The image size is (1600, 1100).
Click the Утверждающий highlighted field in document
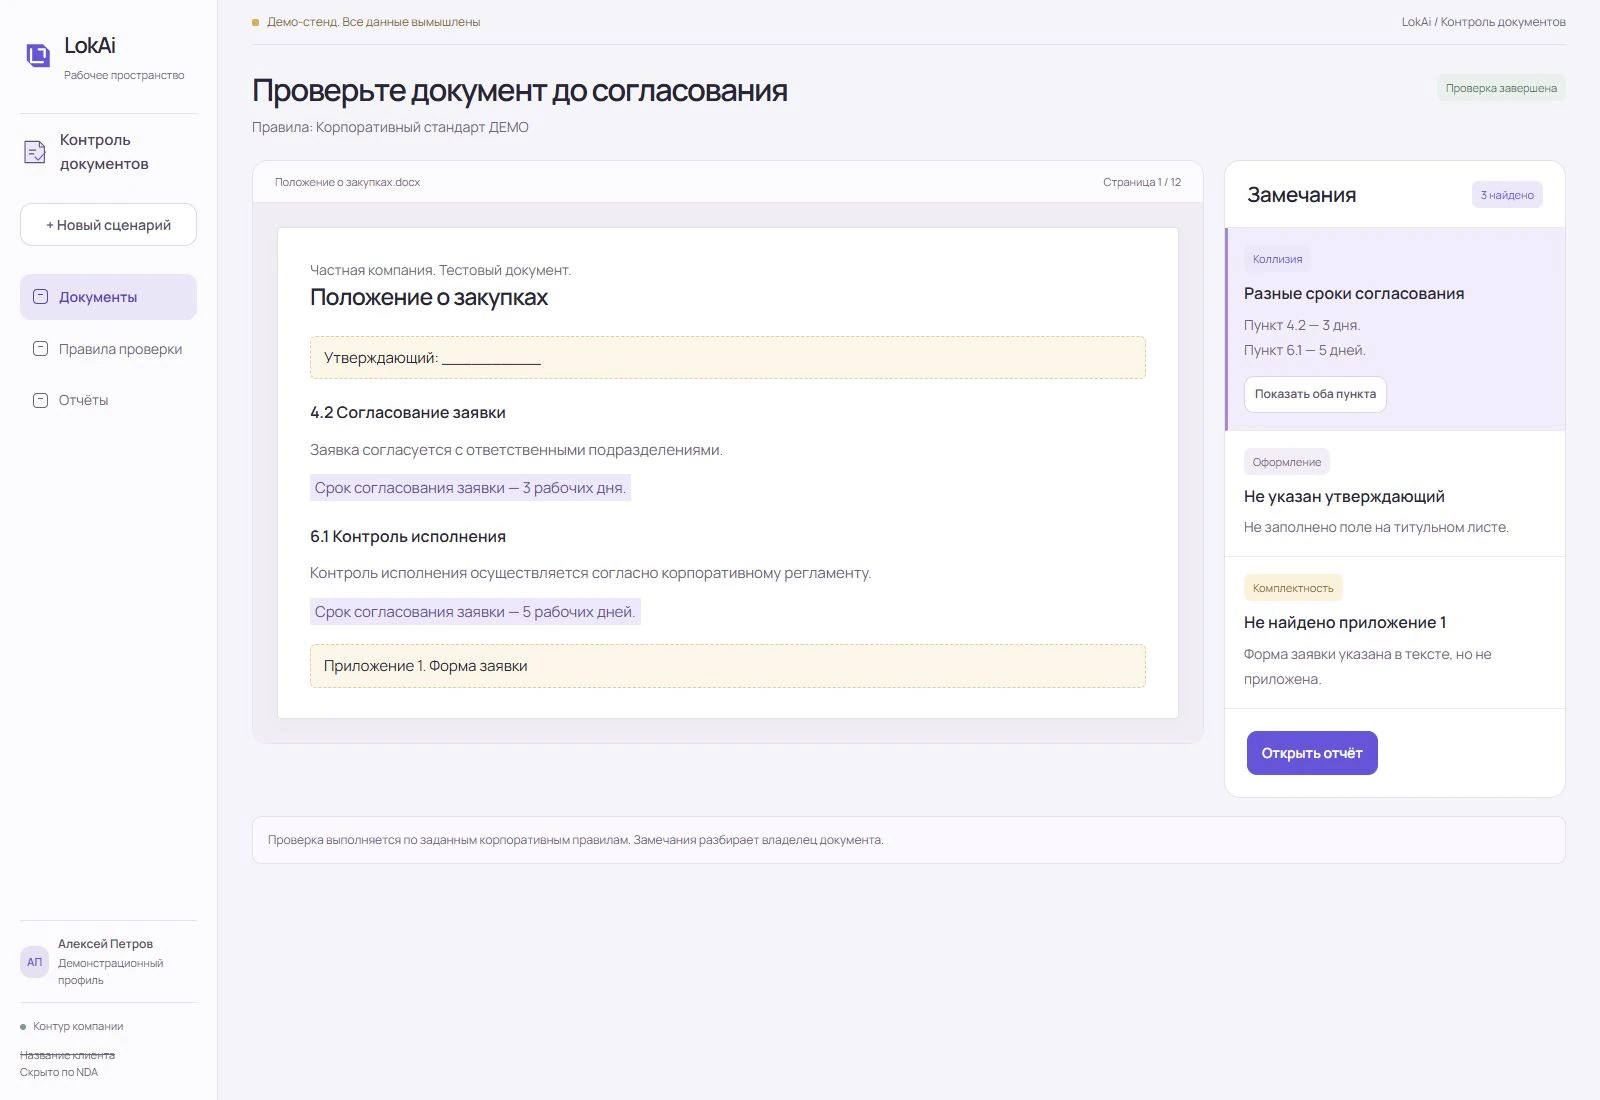point(728,358)
